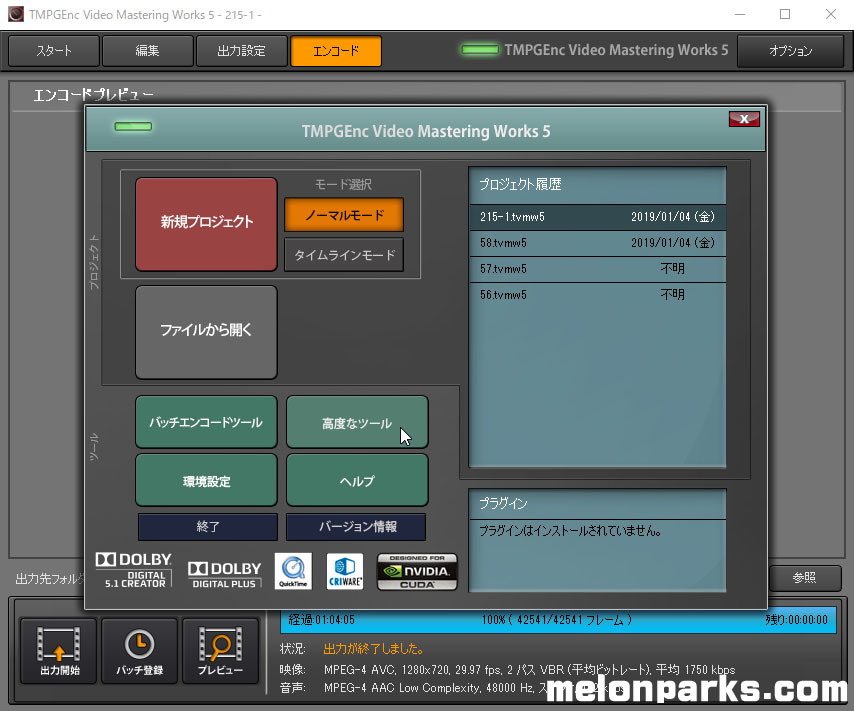Click the バッチ登録 batch register icon
The image size is (854, 711).
coord(139,651)
